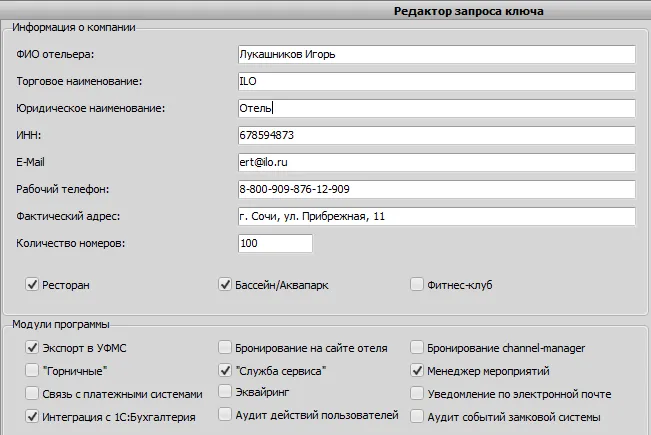
Task: Click into the E-Mail field
Action: tap(436, 162)
